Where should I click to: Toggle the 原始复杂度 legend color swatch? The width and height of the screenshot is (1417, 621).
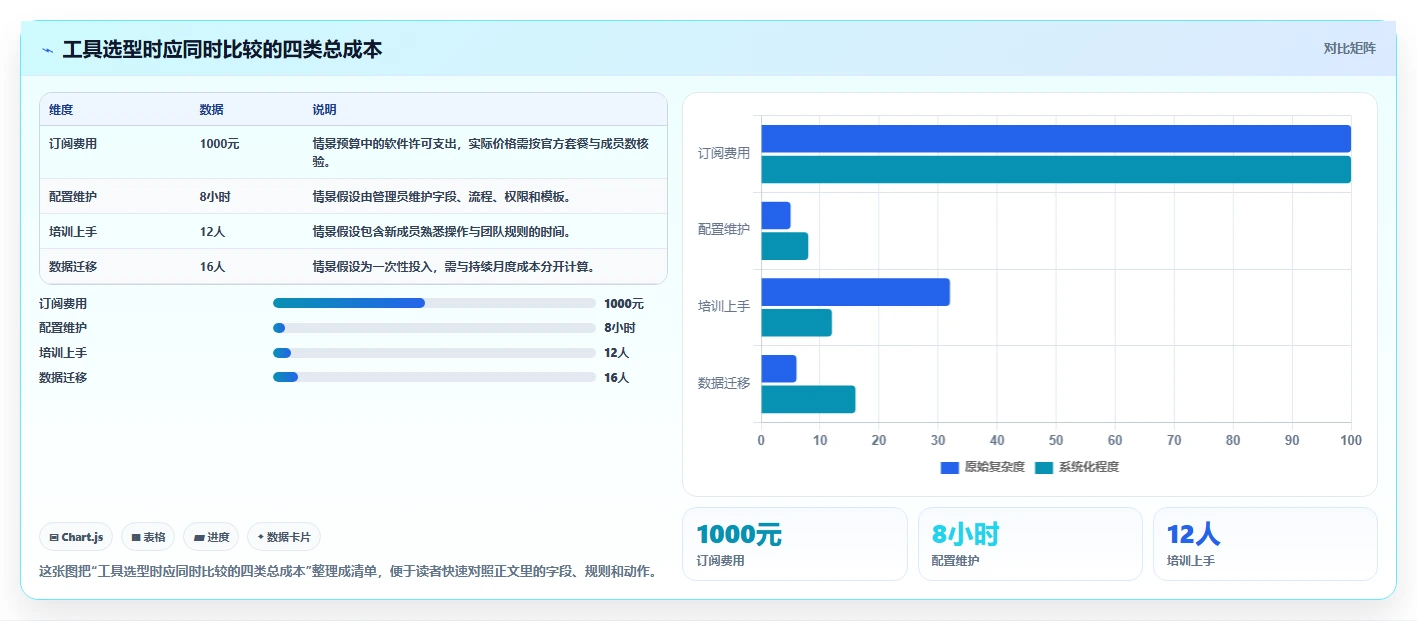click(x=949, y=468)
